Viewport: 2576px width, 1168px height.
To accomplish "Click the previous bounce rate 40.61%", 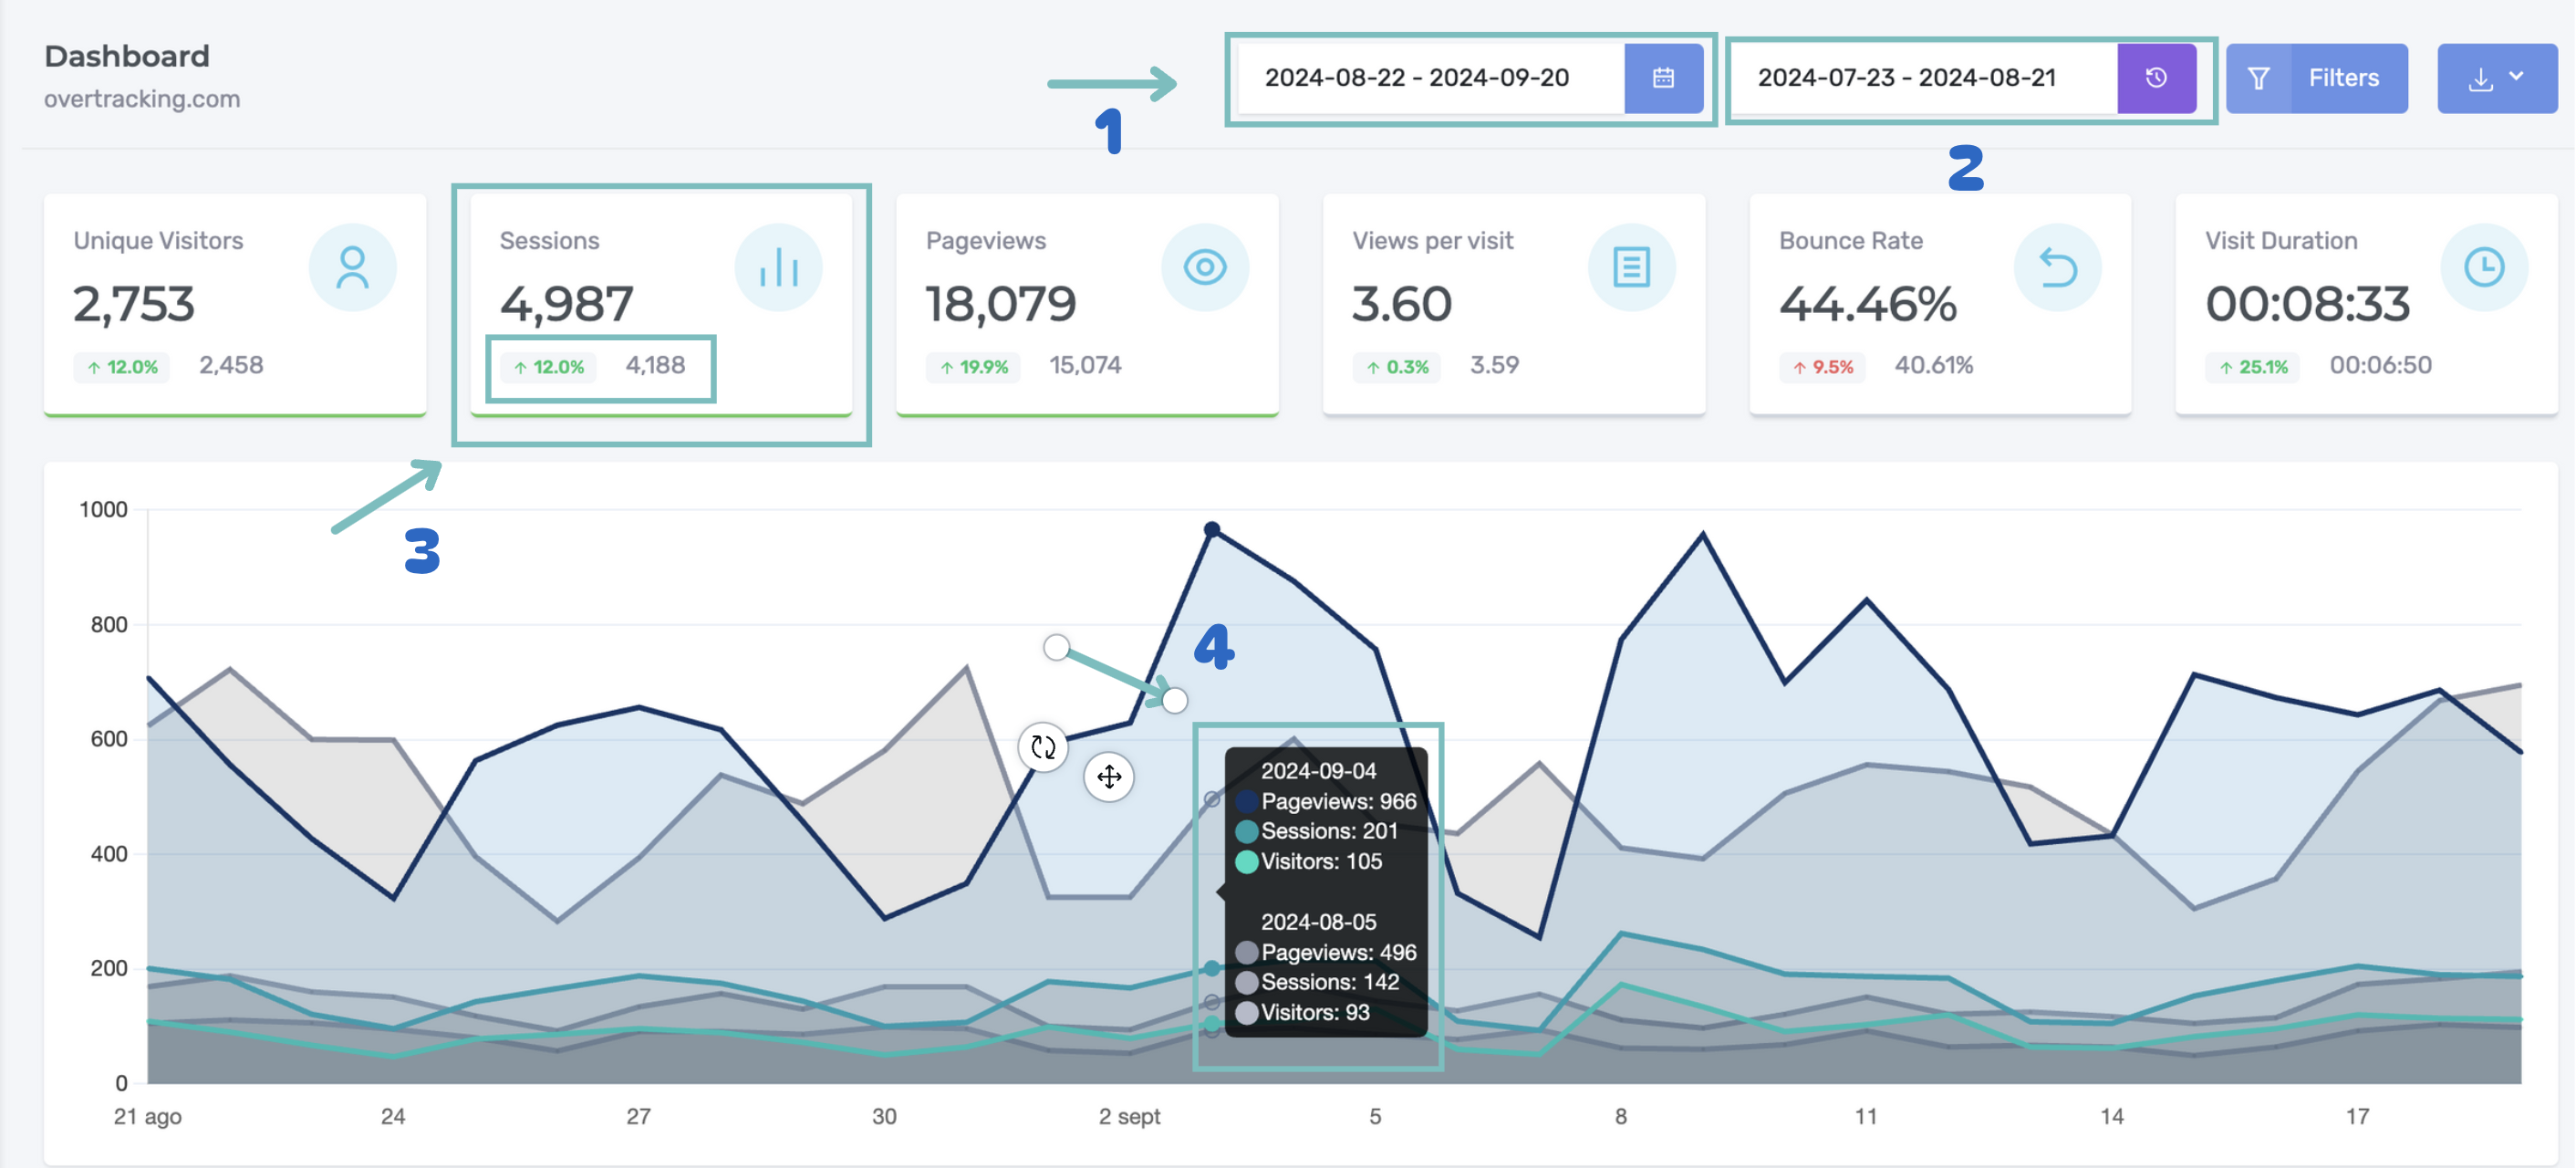I will click(x=1934, y=365).
